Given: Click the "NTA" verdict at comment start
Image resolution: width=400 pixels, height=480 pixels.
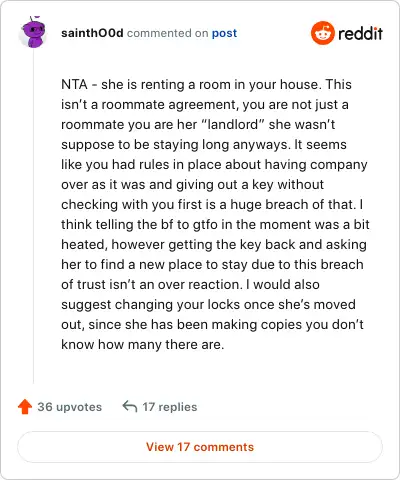Looking at the screenshot, I should [x=74, y=84].
